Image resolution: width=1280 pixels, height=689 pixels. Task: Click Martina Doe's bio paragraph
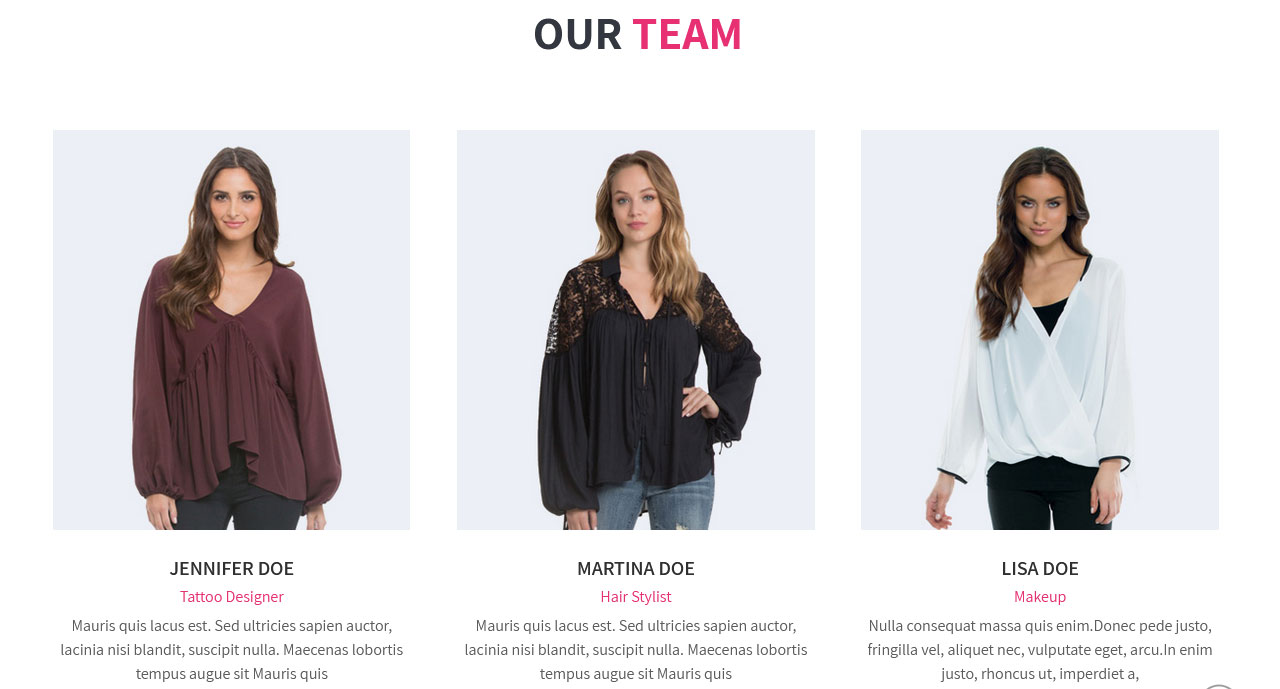pos(636,650)
